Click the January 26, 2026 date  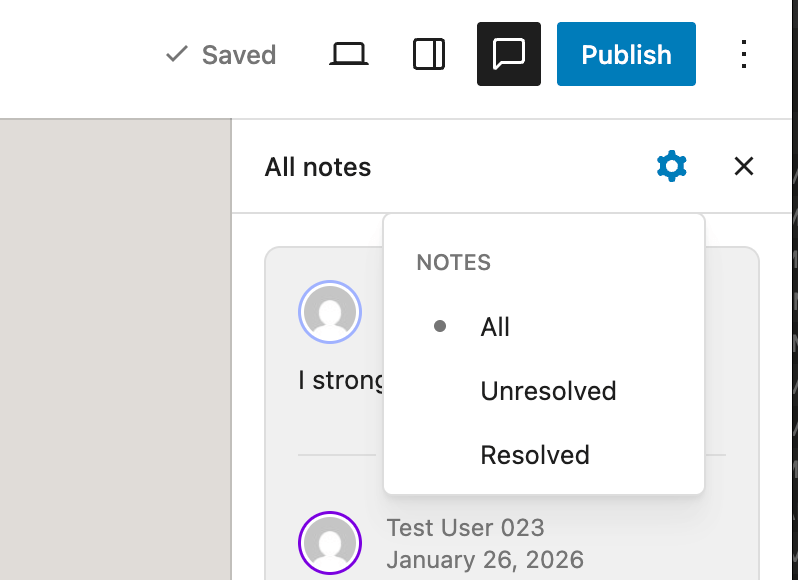(484, 559)
